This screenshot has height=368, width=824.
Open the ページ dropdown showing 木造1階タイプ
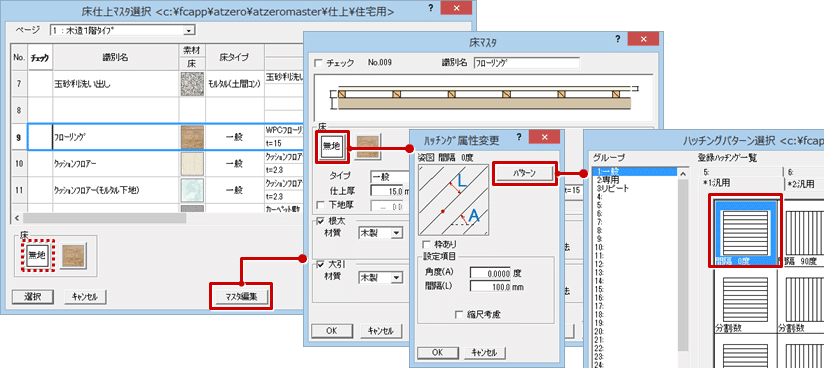(x=122, y=30)
